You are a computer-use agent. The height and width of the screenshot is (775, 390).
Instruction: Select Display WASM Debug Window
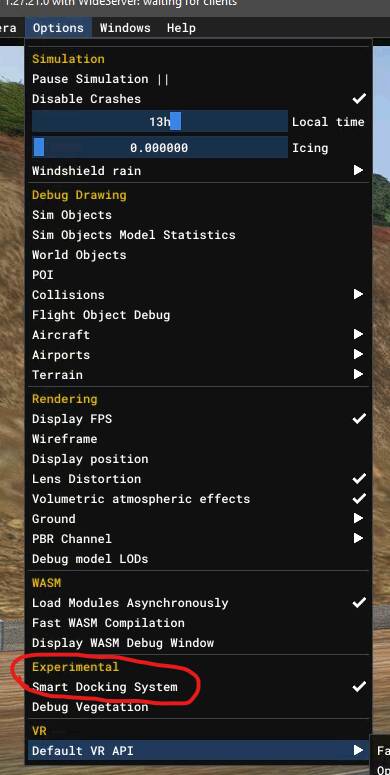pyautogui.click(x=199, y=643)
